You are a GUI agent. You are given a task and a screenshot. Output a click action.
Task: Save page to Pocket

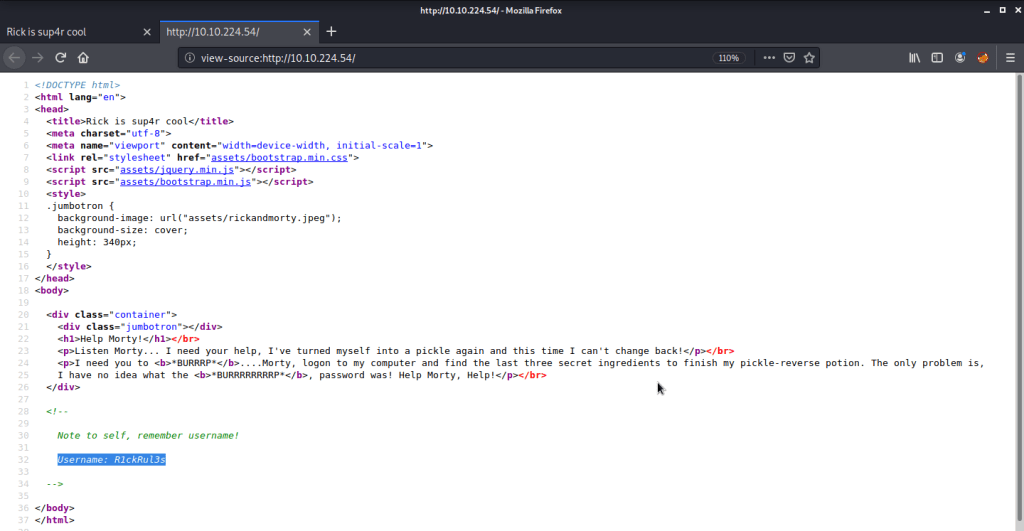click(x=789, y=58)
